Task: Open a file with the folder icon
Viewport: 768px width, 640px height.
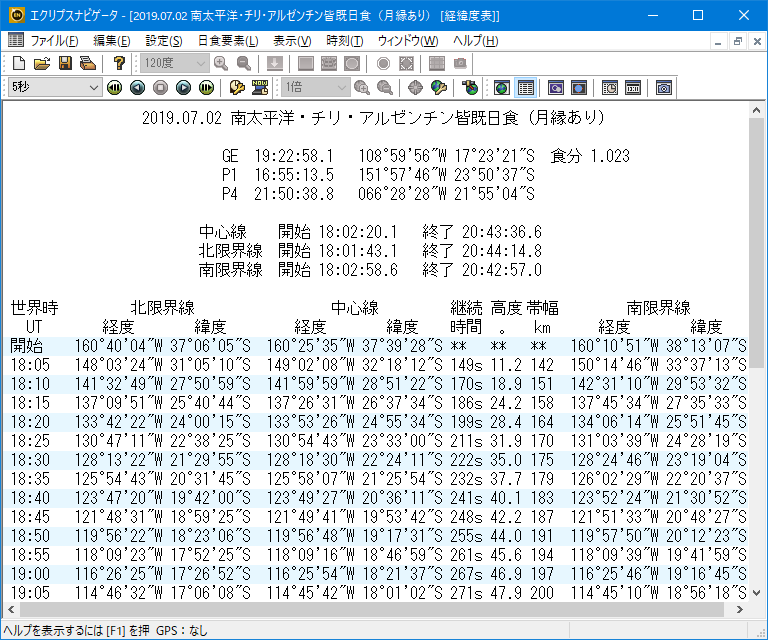Action: [41, 63]
